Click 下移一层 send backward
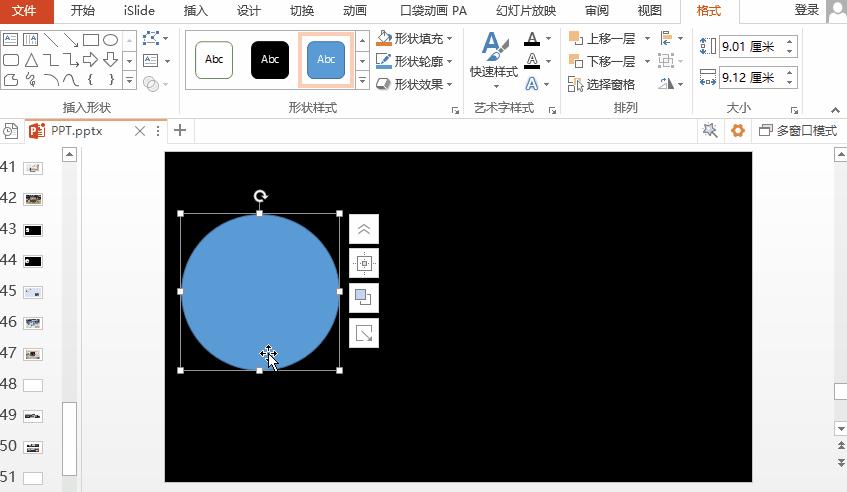The height and width of the screenshot is (492, 847). (x=602, y=61)
